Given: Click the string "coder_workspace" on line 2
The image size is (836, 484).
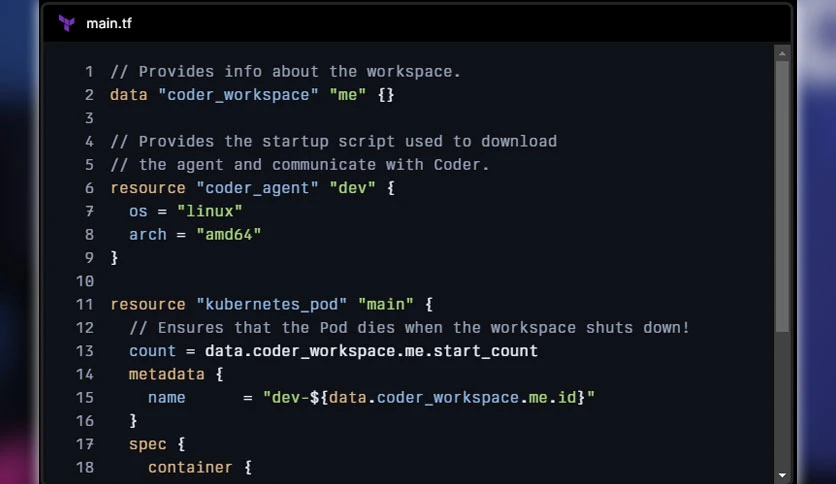Looking at the screenshot, I should coord(238,95).
